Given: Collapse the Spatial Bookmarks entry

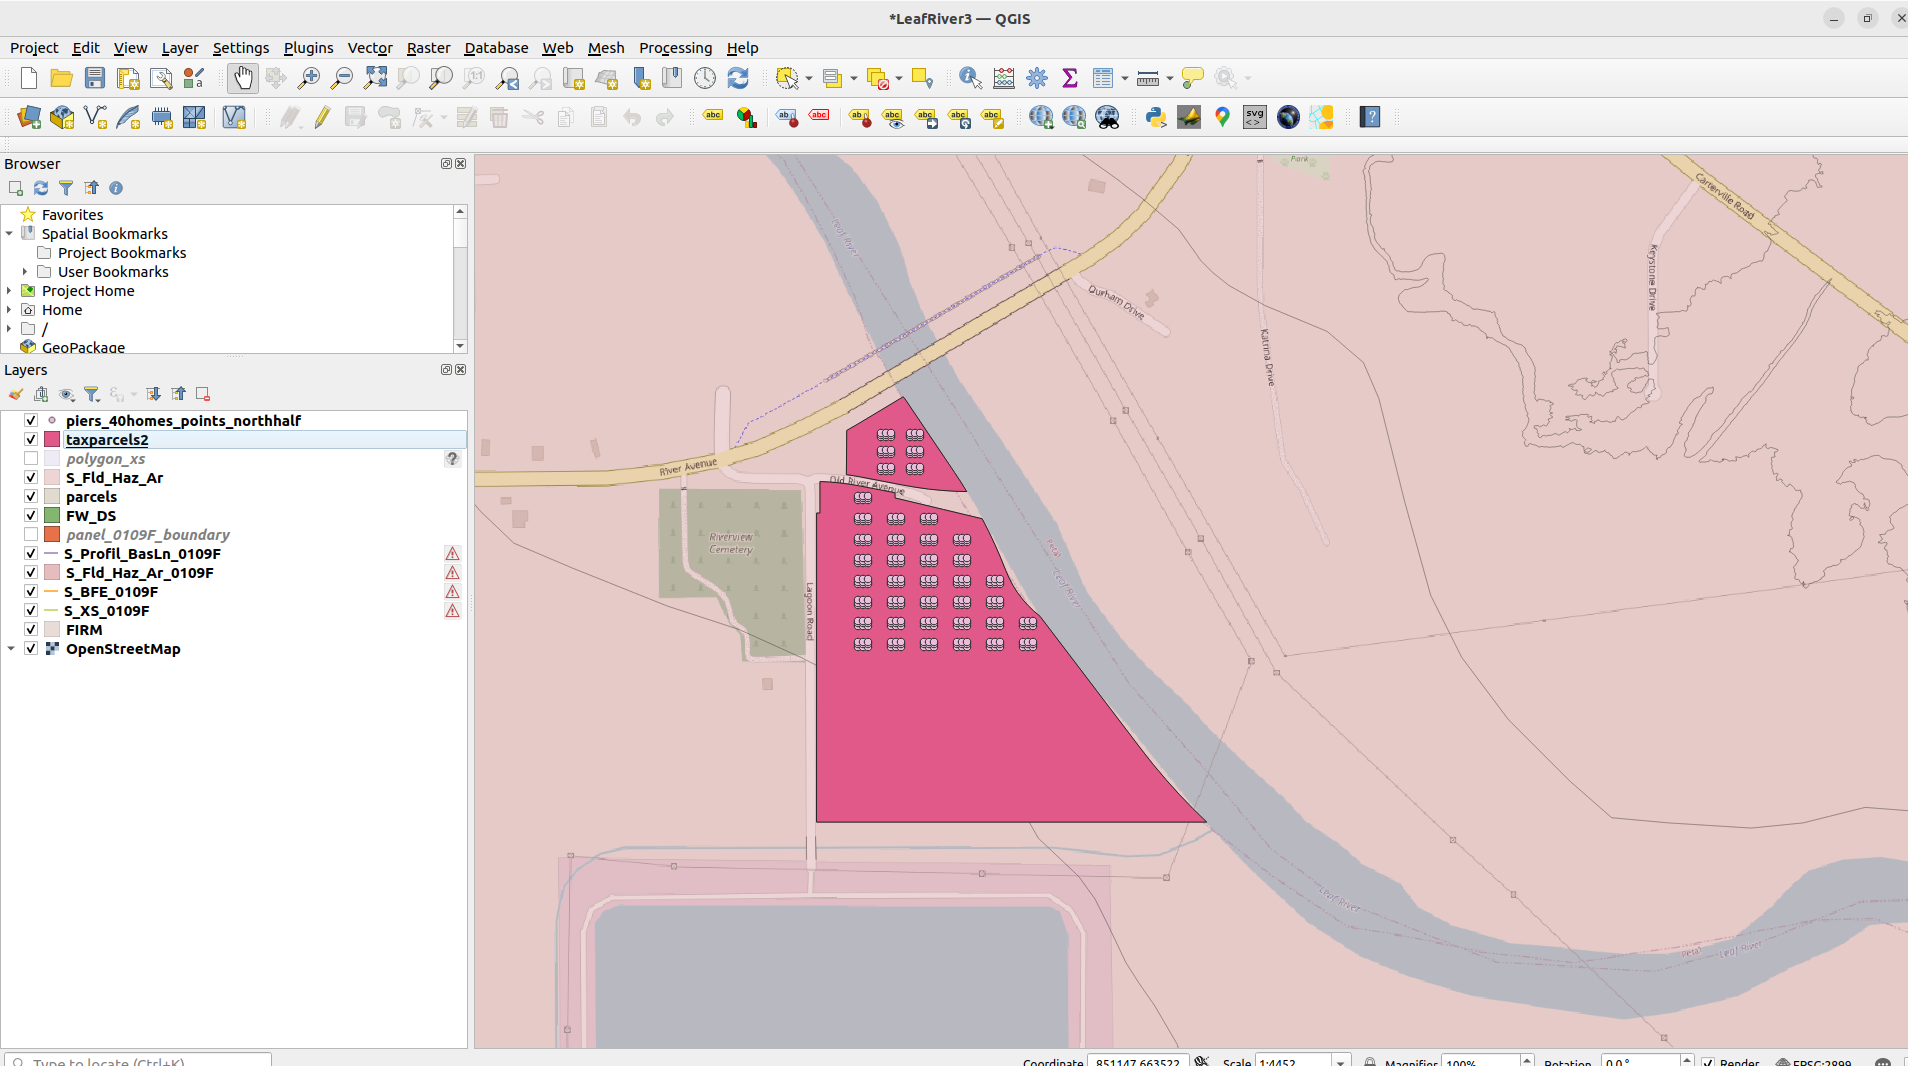Looking at the screenshot, I should coord(8,233).
